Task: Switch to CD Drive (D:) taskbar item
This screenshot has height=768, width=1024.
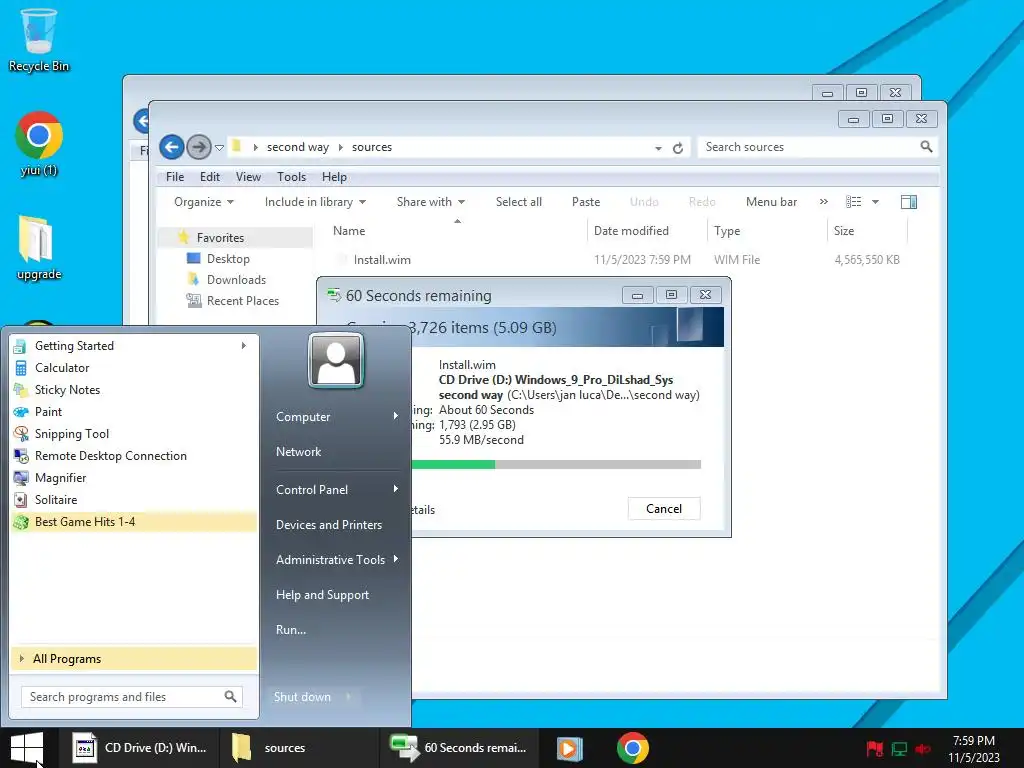Action: coord(140,748)
